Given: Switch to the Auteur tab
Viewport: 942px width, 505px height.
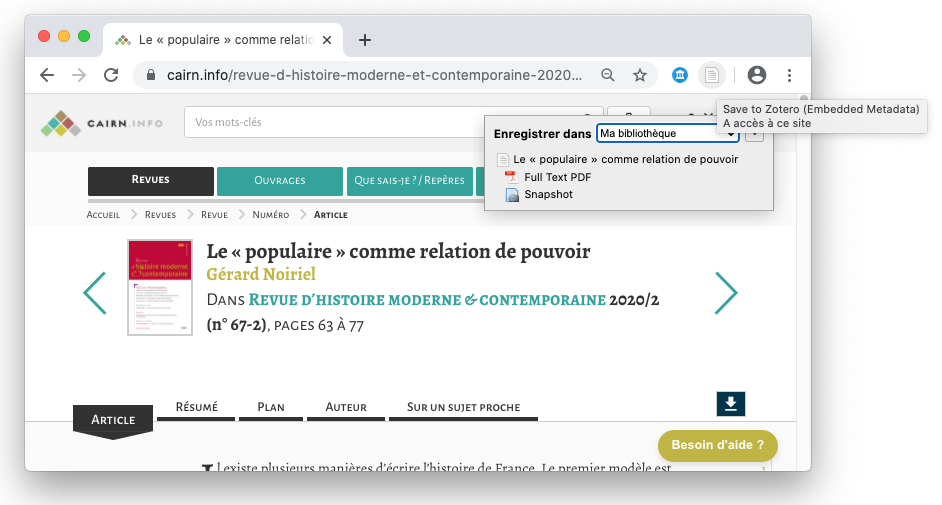Looking at the screenshot, I should pyautogui.click(x=346, y=408).
